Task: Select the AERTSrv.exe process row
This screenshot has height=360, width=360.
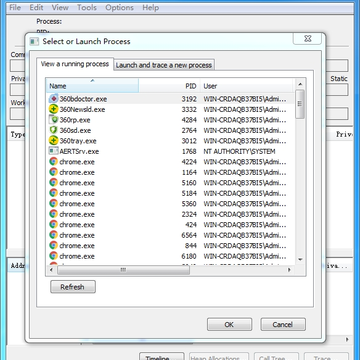Action: click(x=170, y=151)
